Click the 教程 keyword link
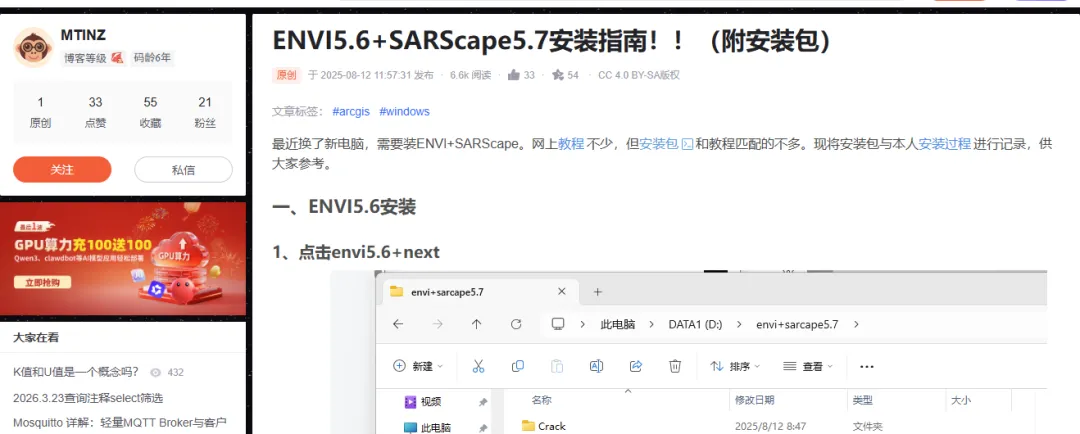Image resolution: width=1080 pixels, height=434 pixels. pyautogui.click(x=571, y=144)
